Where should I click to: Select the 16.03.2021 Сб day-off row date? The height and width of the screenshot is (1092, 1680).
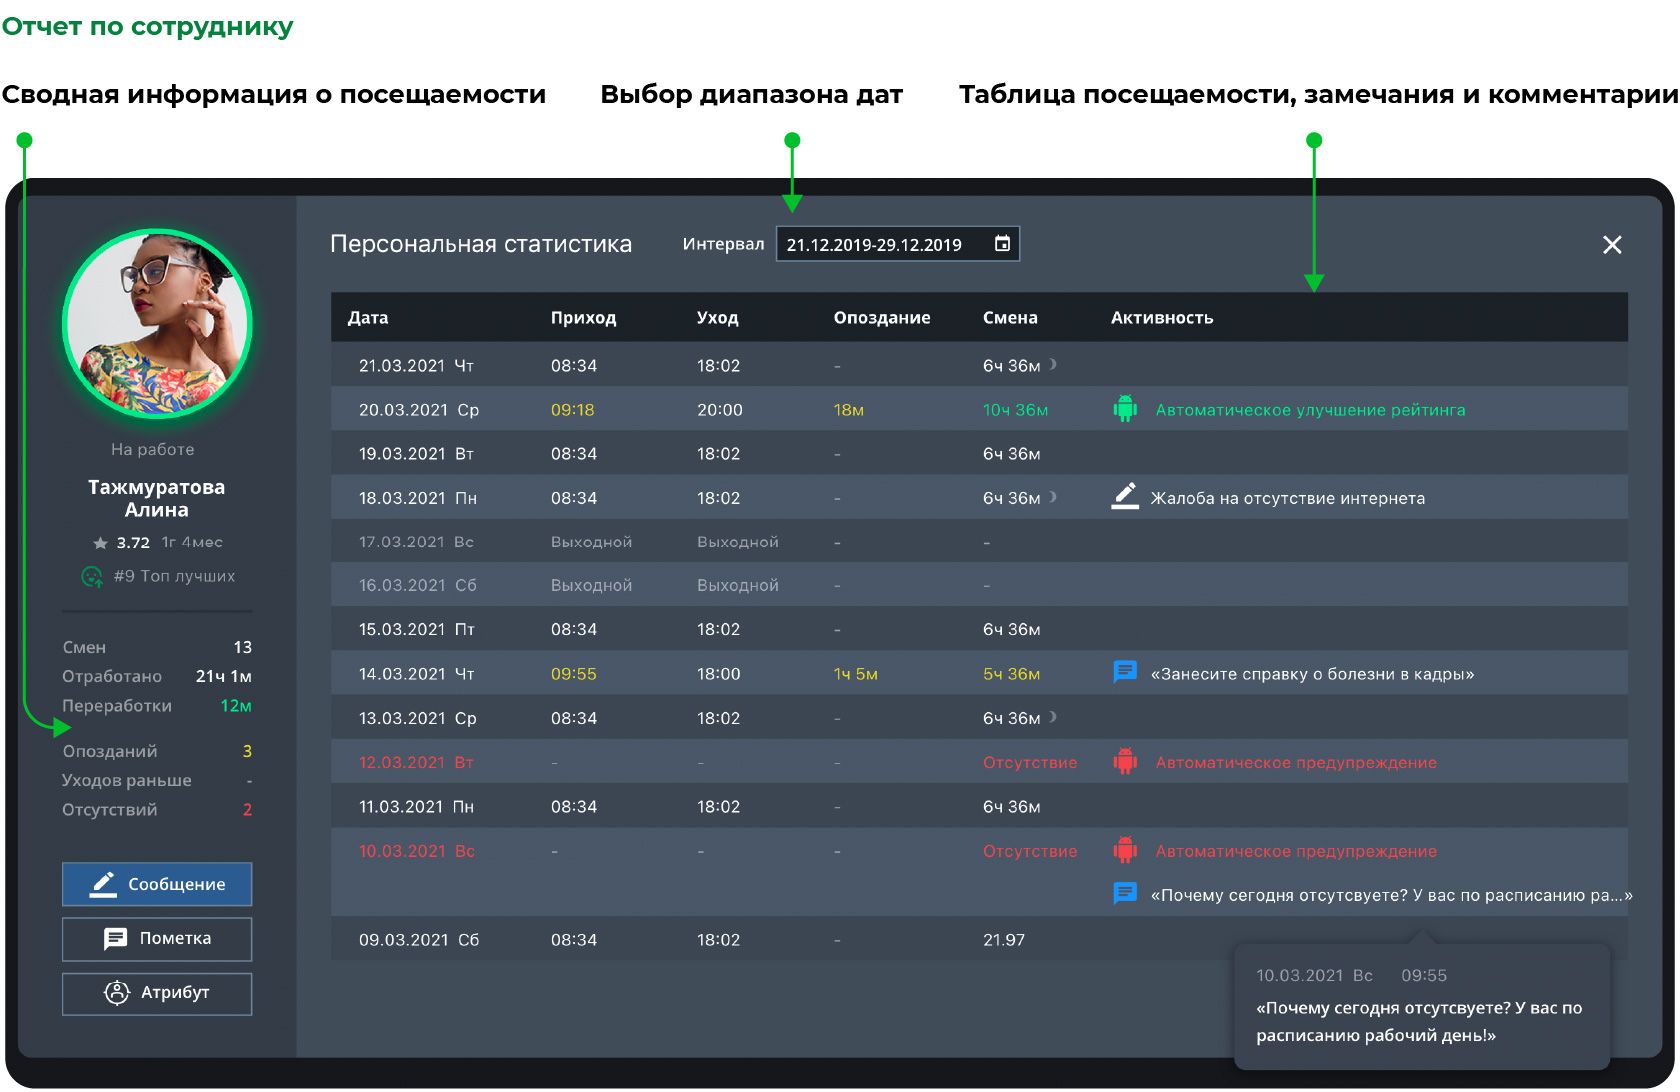418,585
